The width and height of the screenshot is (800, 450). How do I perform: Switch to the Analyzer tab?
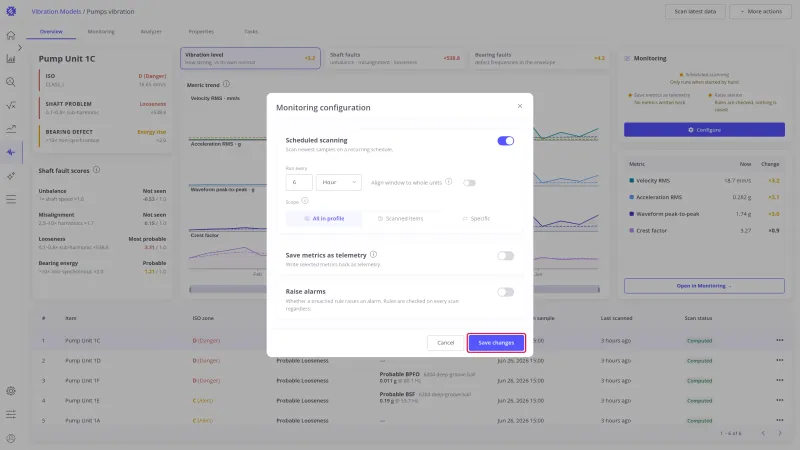[151, 32]
